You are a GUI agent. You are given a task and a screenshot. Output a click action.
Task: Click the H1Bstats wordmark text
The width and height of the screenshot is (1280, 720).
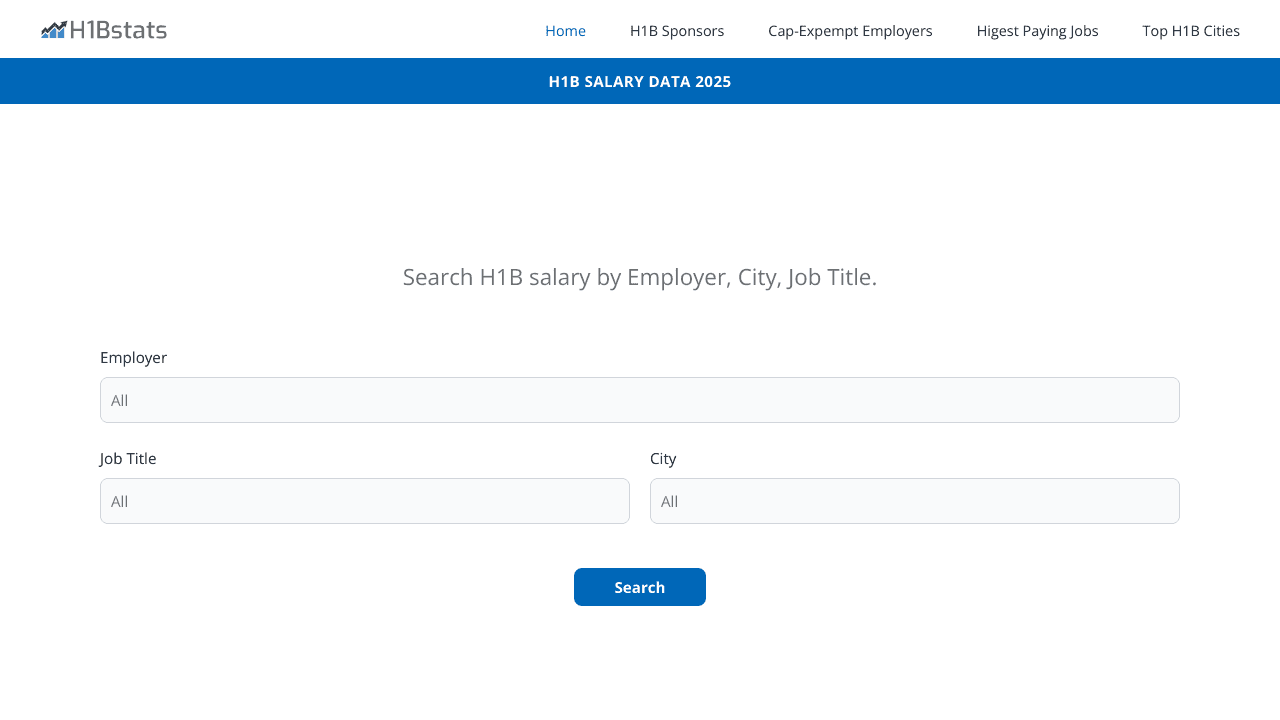coord(118,30)
